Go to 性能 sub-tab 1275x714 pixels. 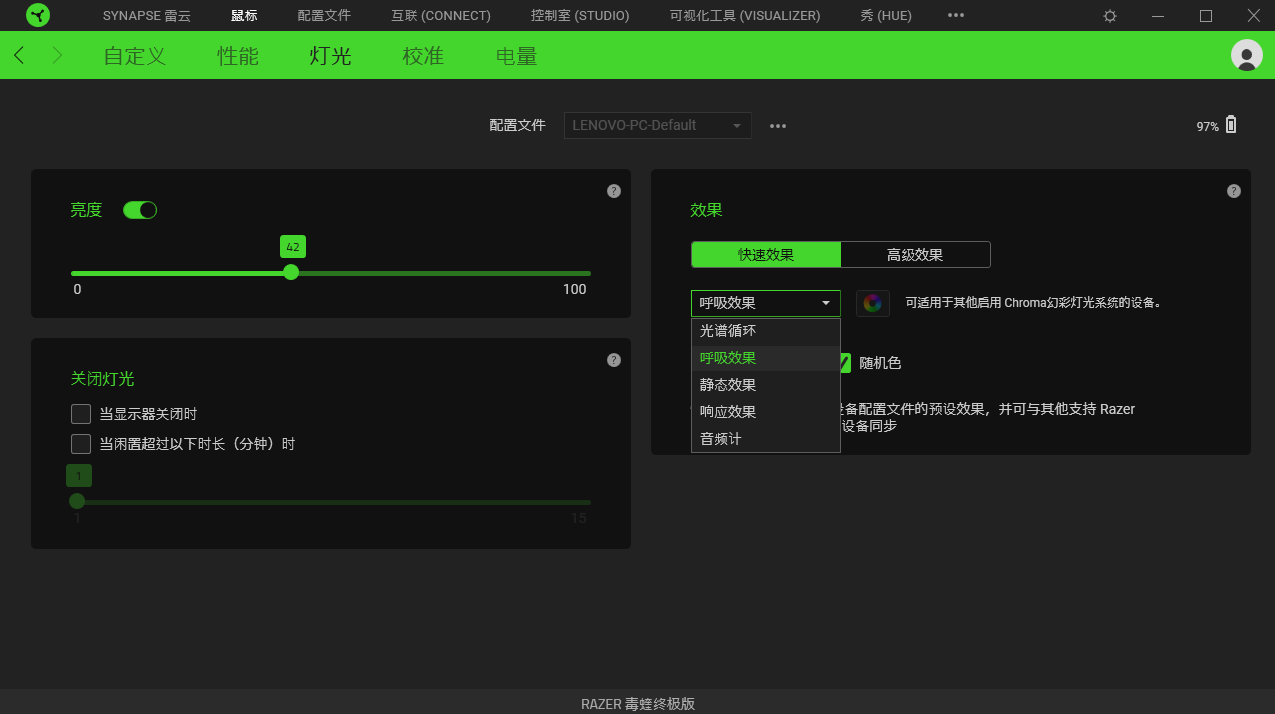(x=238, y=56)
